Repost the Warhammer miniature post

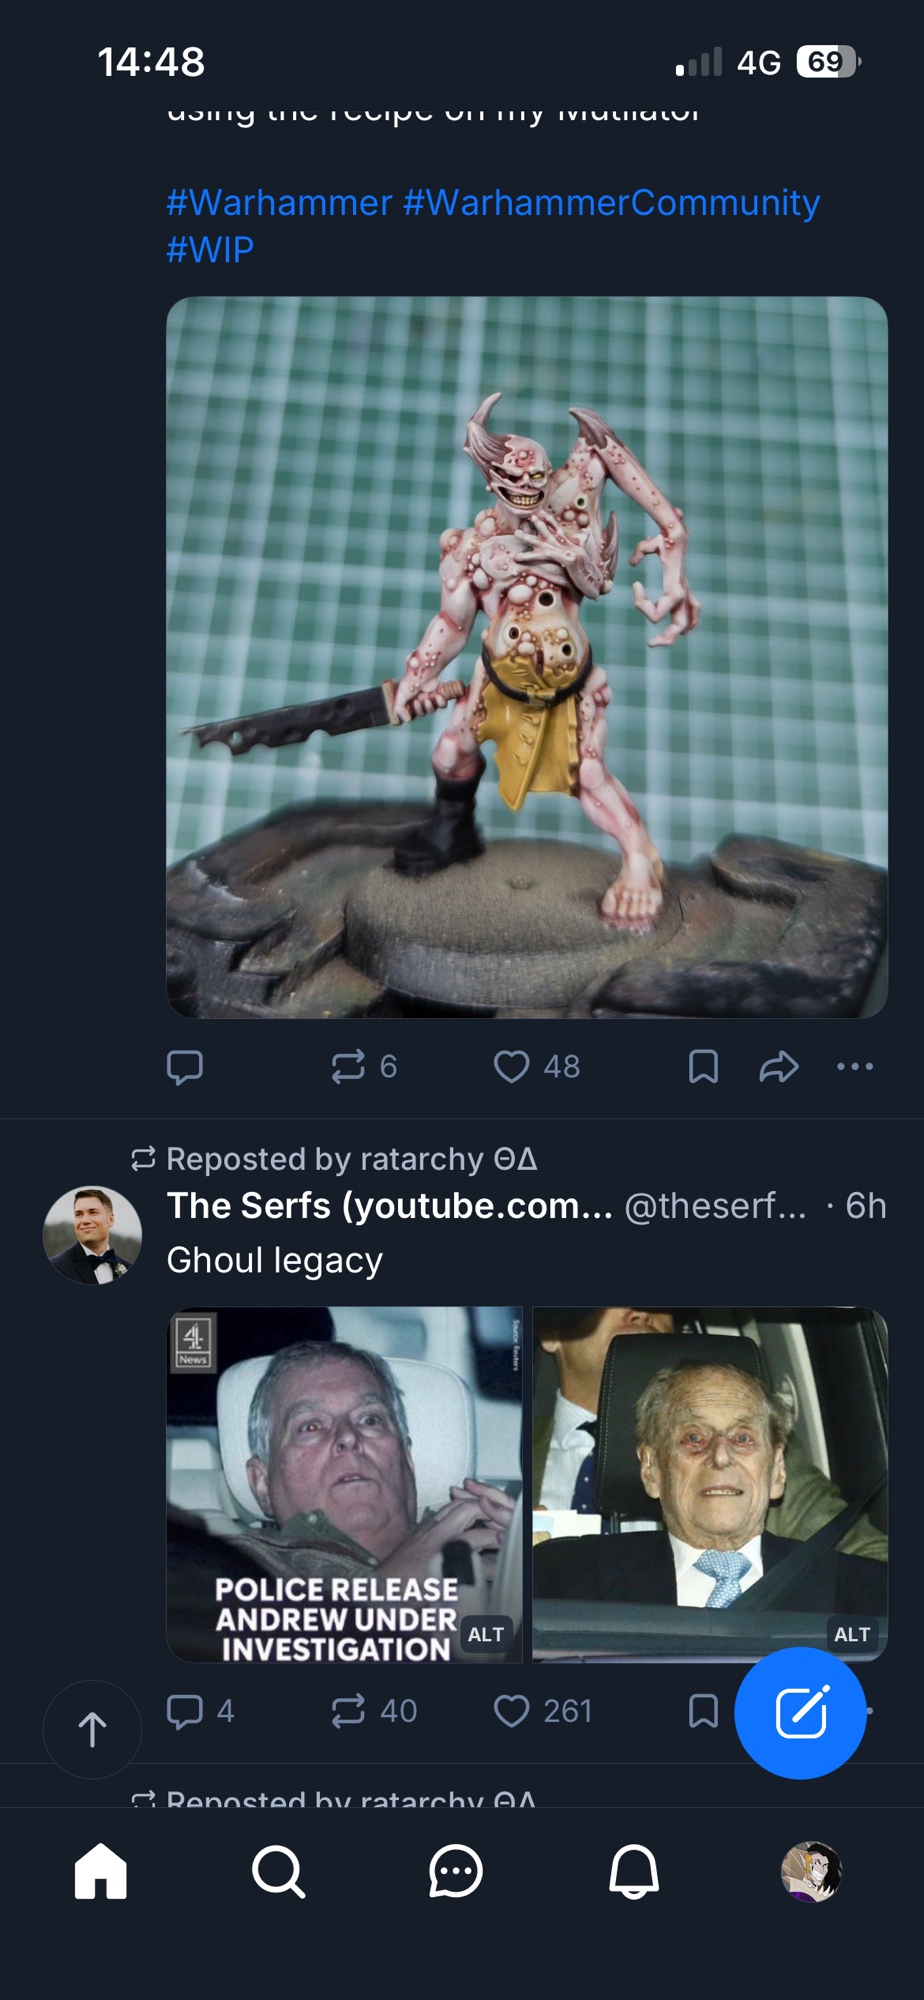click(x=349, y=1067)
